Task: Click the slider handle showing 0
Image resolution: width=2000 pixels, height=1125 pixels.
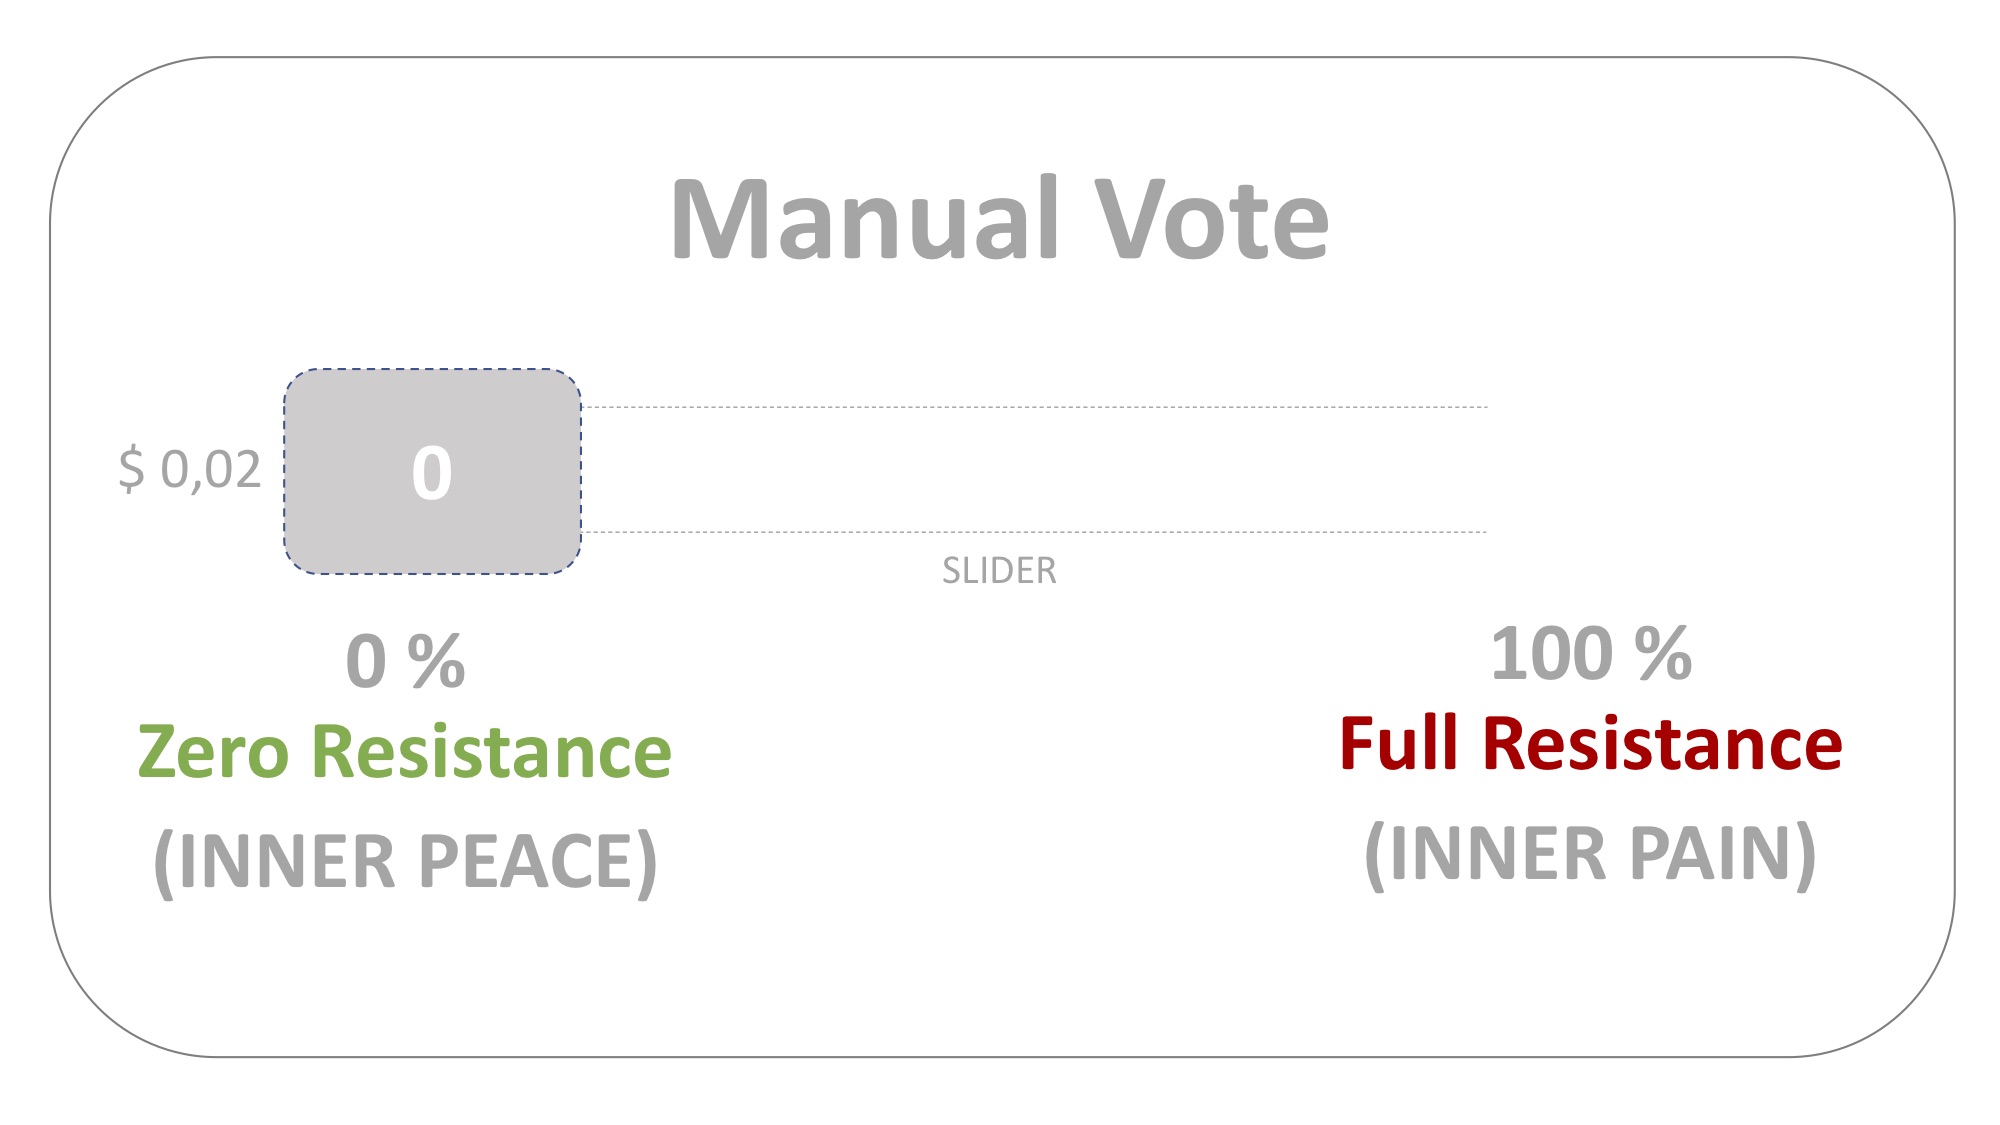Action: [432, 472]
